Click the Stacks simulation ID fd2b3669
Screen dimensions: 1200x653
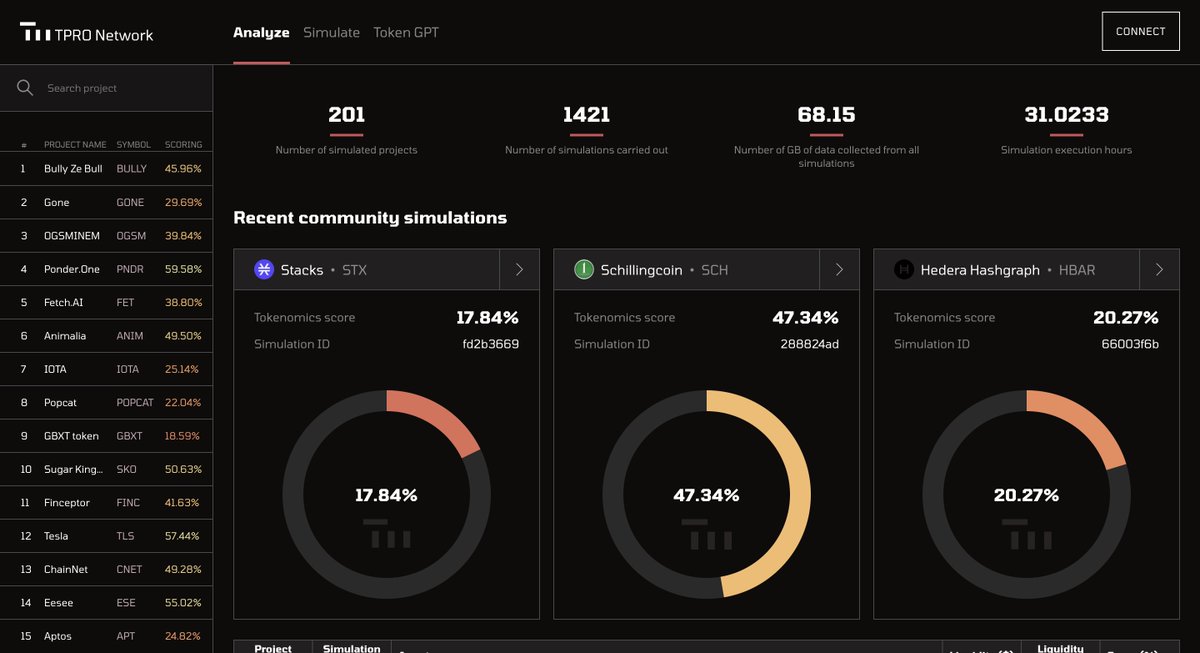490,344
